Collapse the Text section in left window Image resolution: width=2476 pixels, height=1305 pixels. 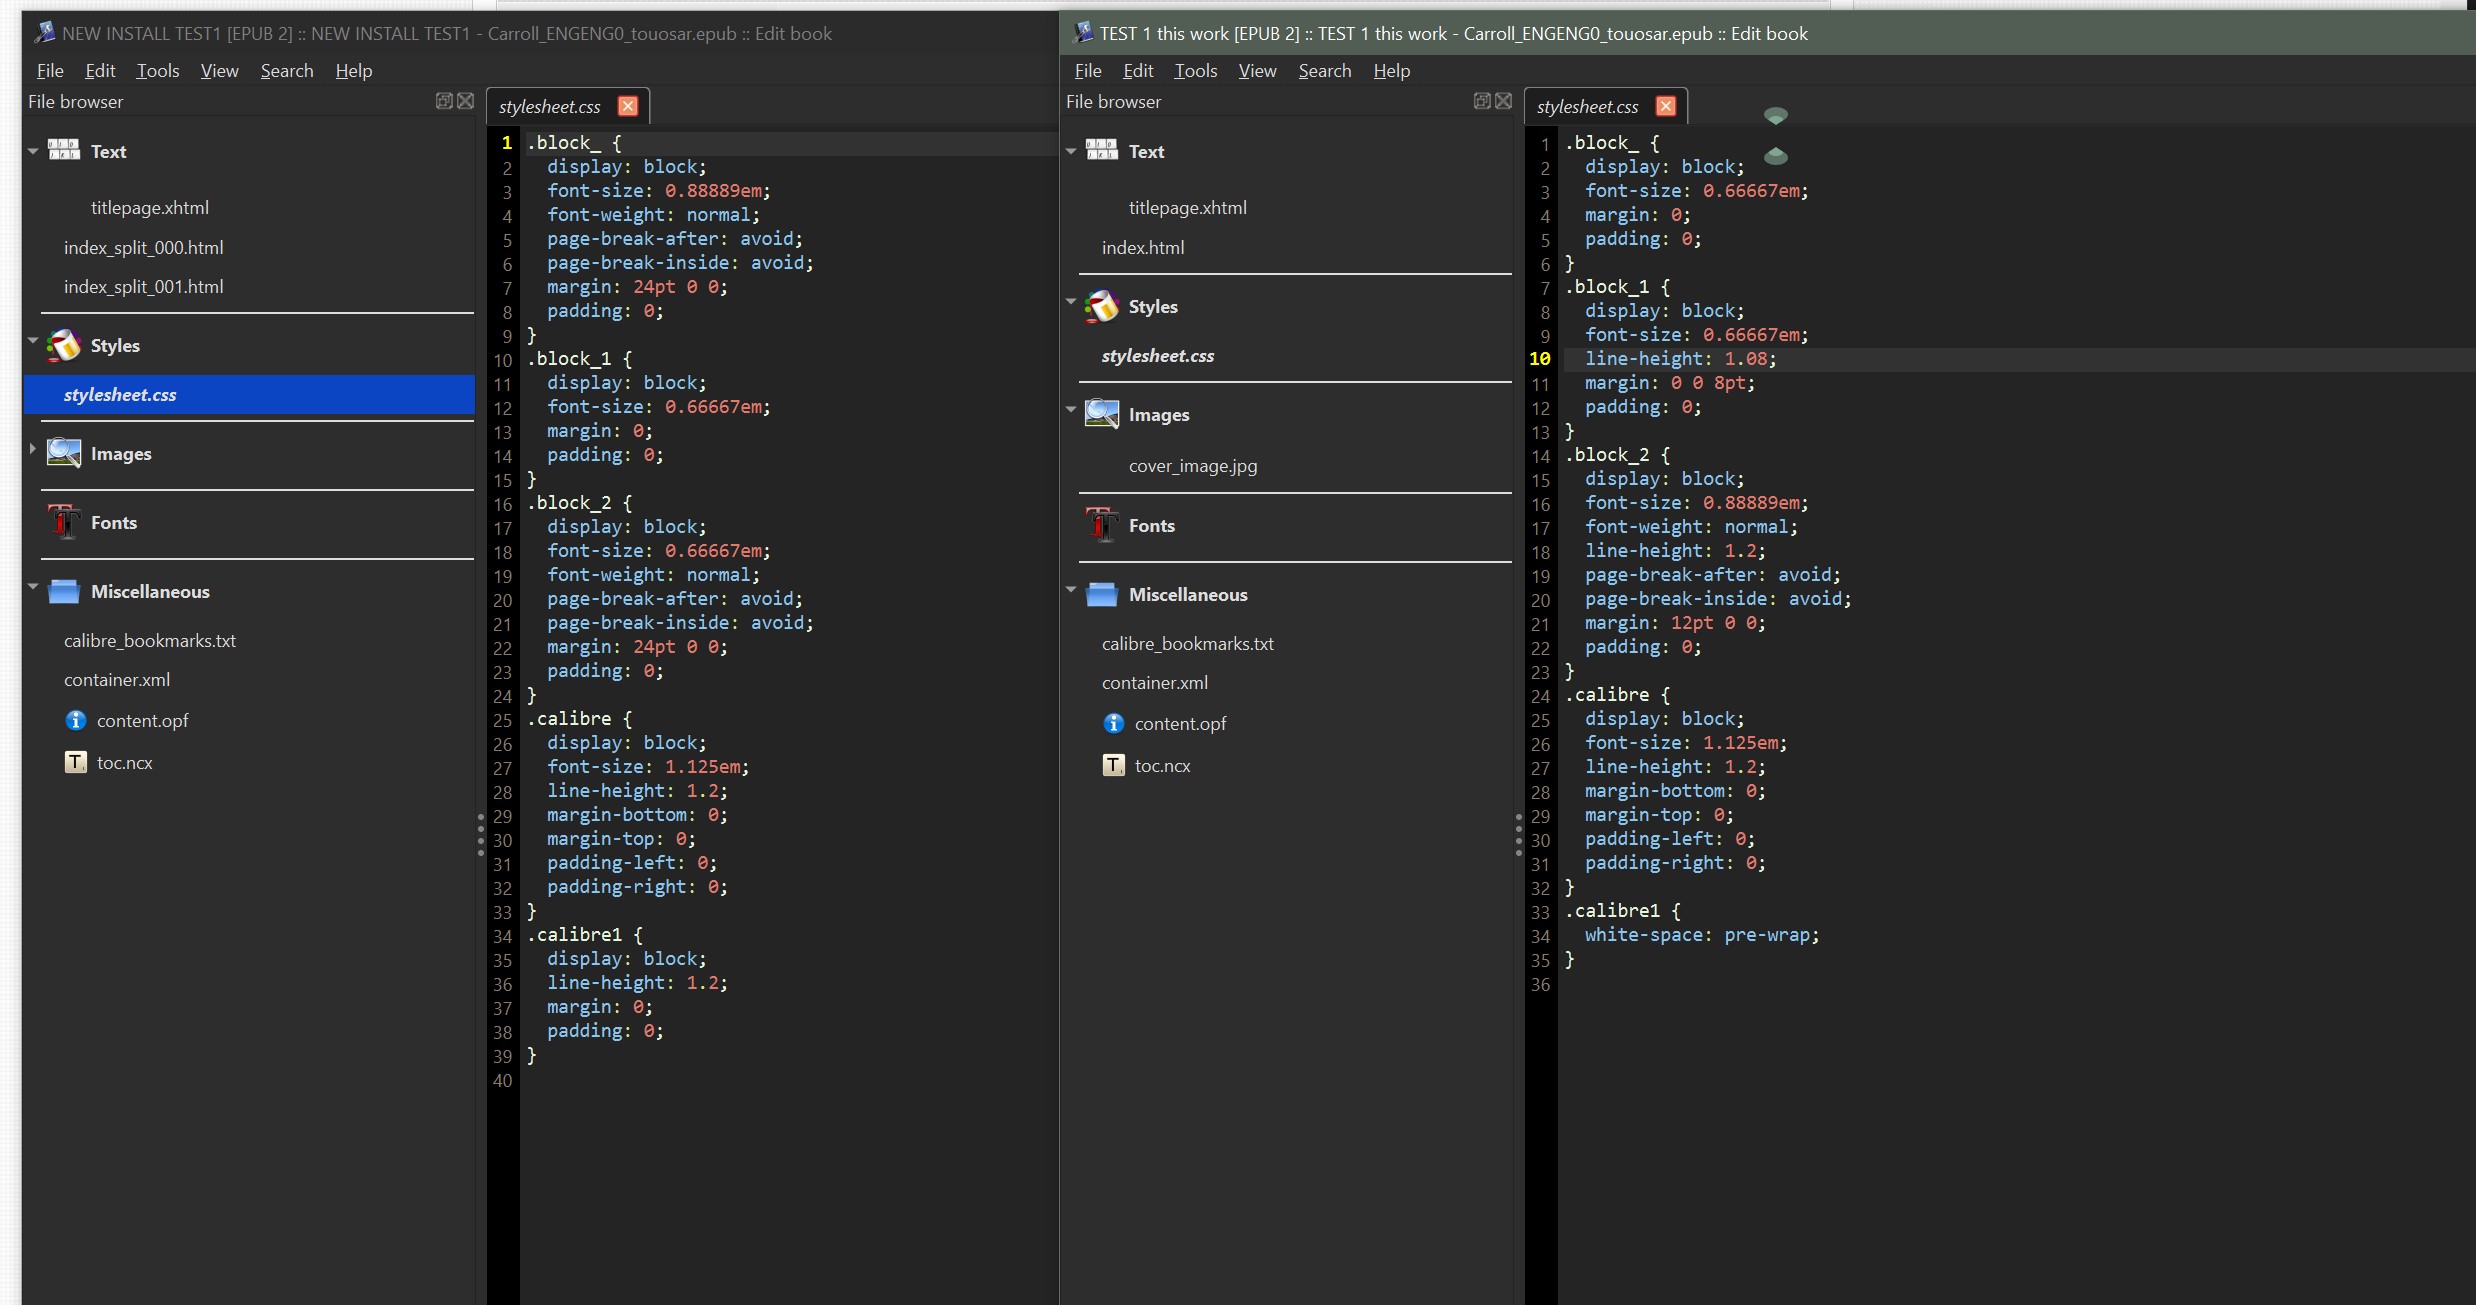(33, 151)
